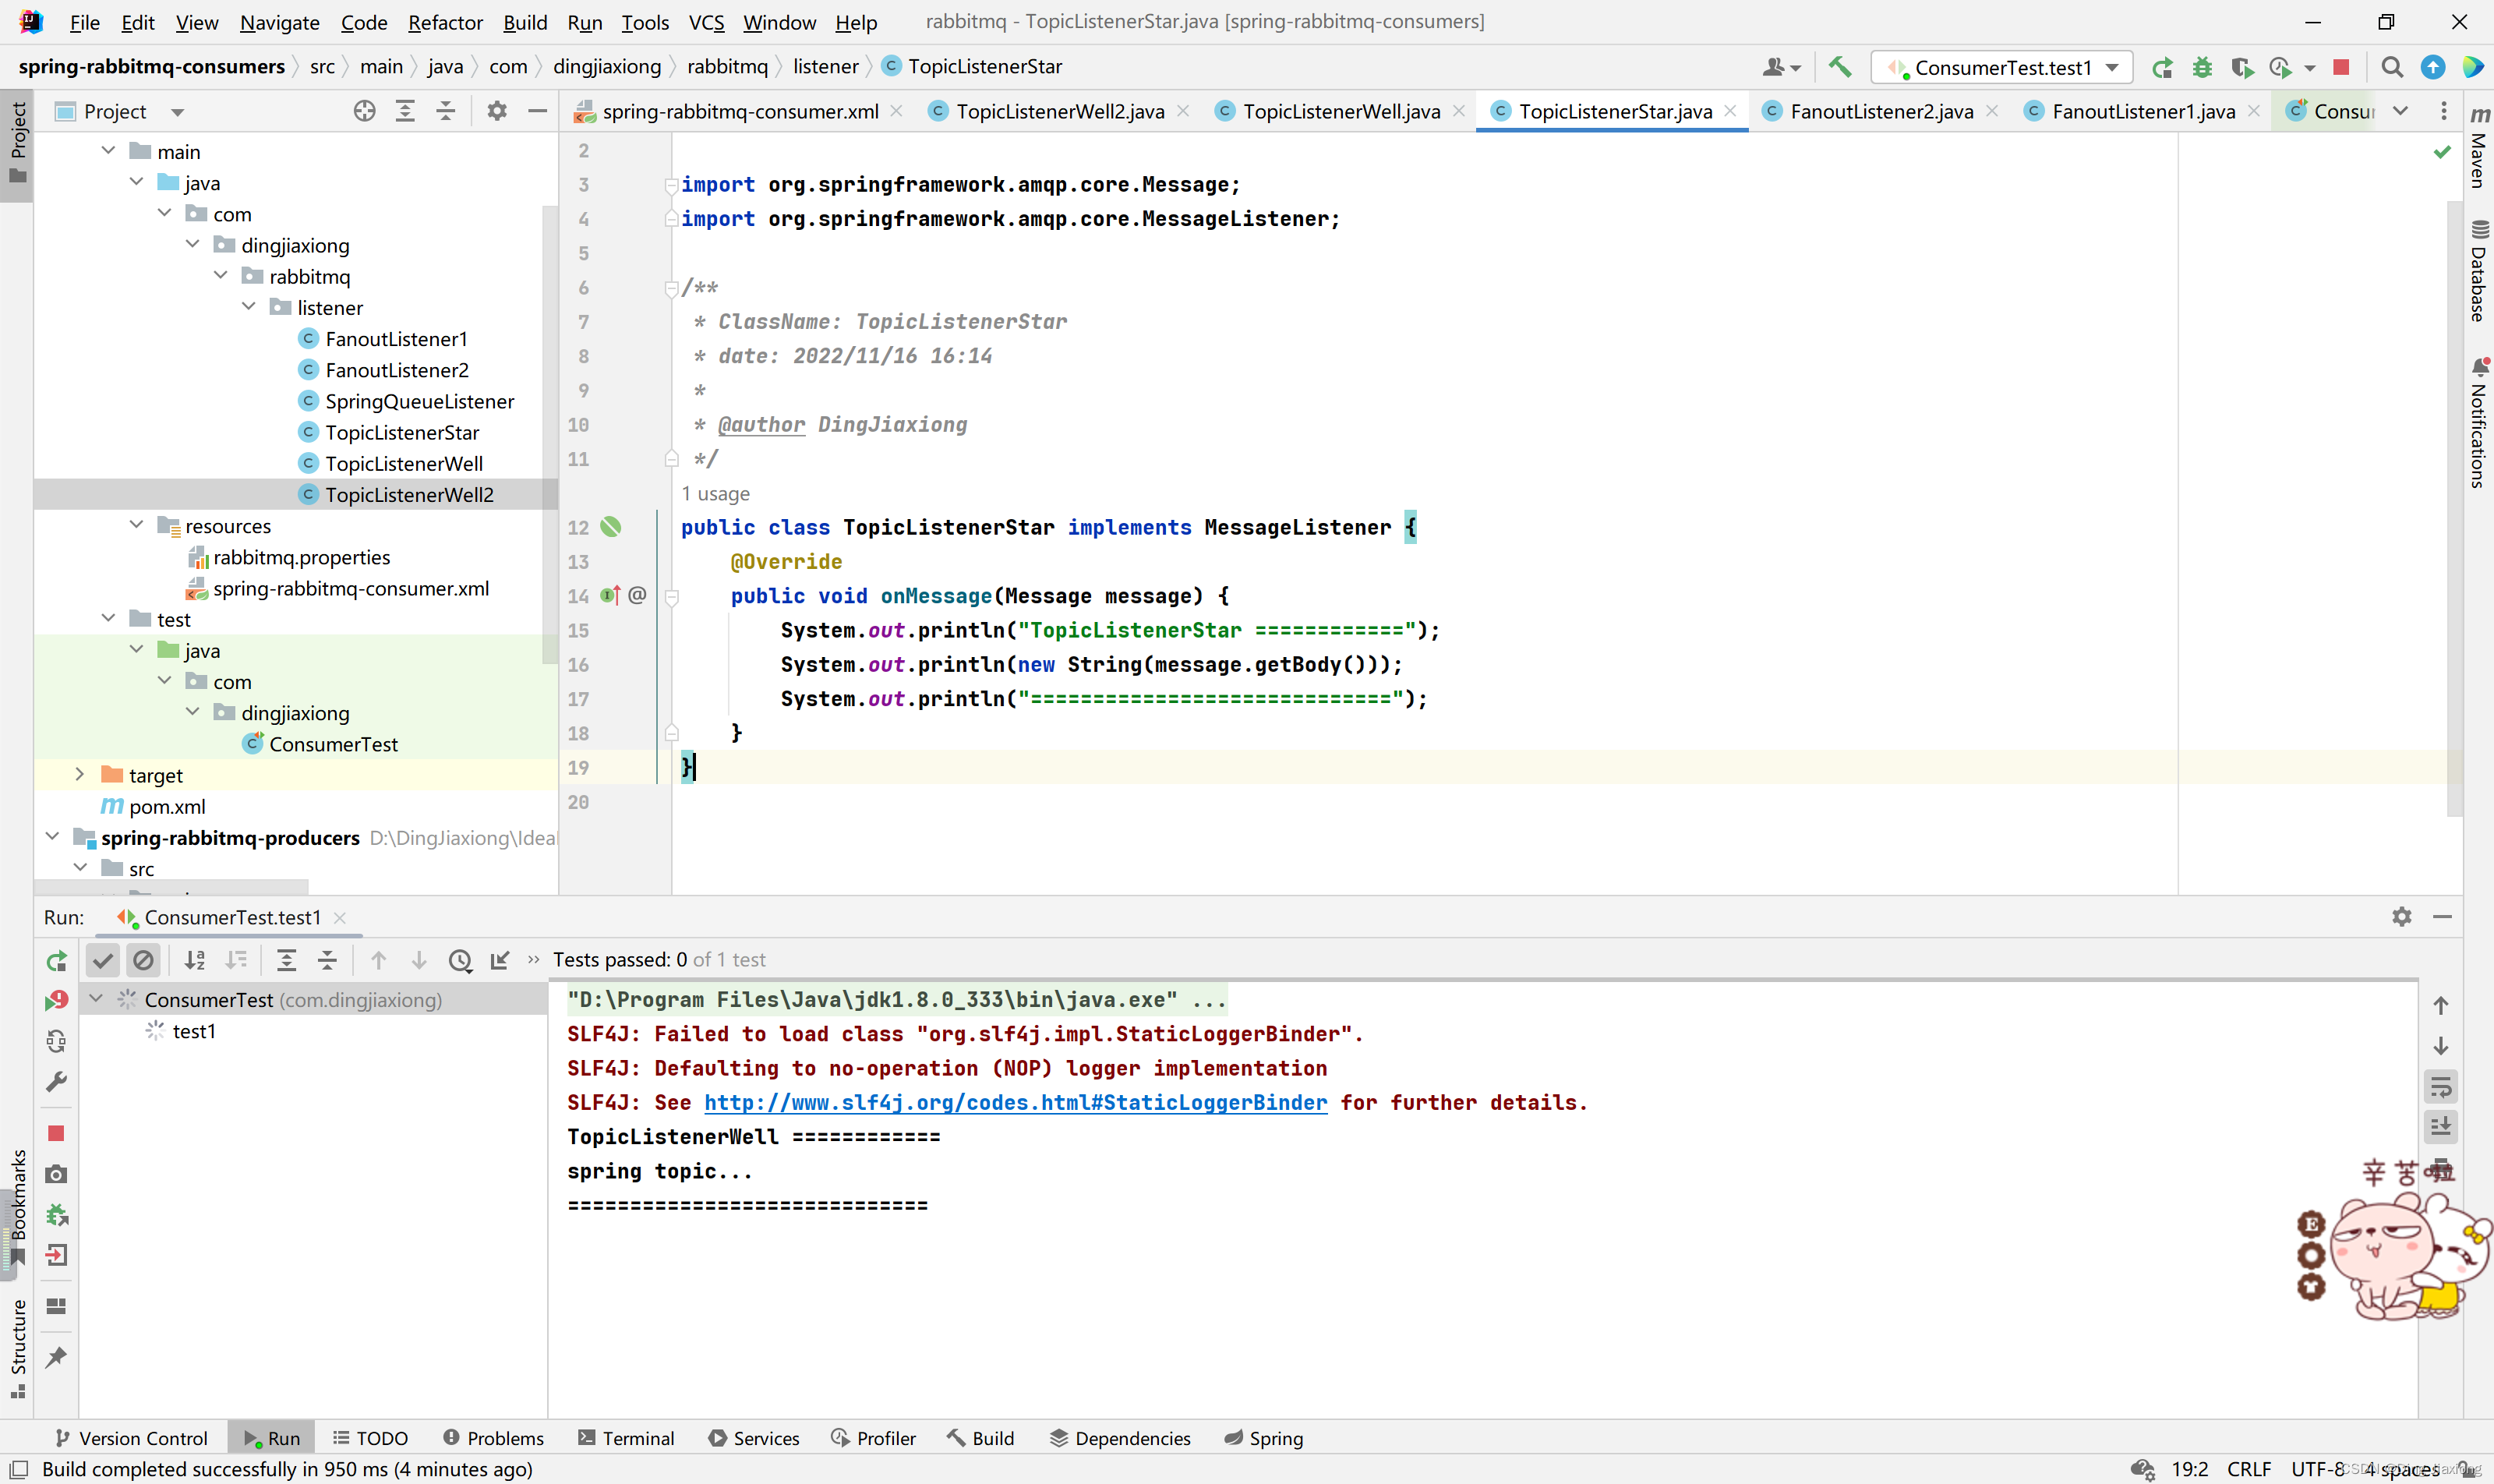Expand the resources folder in project tree
Image resolution: width=2494 pixels, height=1484 pixels.
tap(140, 525)
